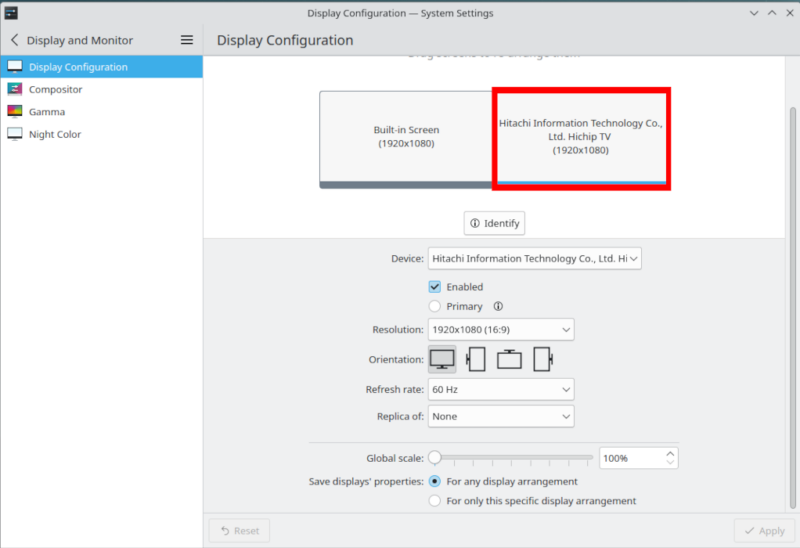Open the Replica of dropdown
800x548 pixels.
click(x=501, y=416)
